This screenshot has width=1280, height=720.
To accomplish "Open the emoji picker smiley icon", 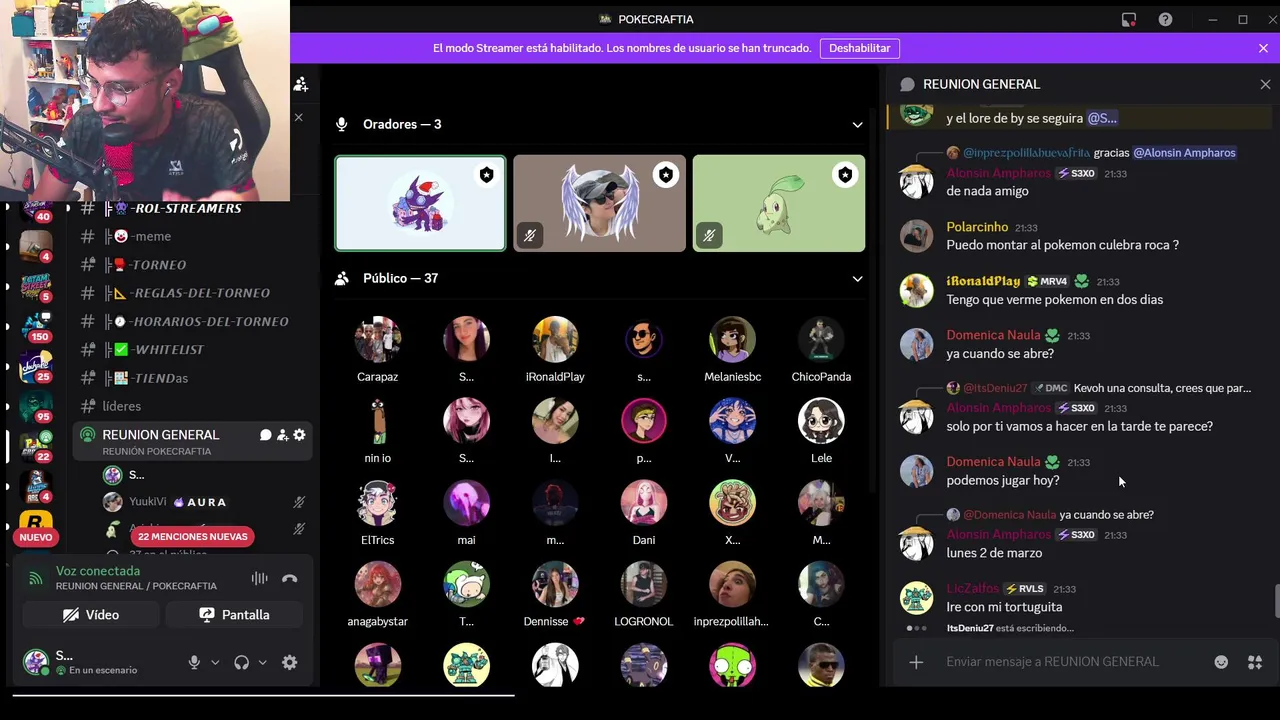I will click(1221, 662).
